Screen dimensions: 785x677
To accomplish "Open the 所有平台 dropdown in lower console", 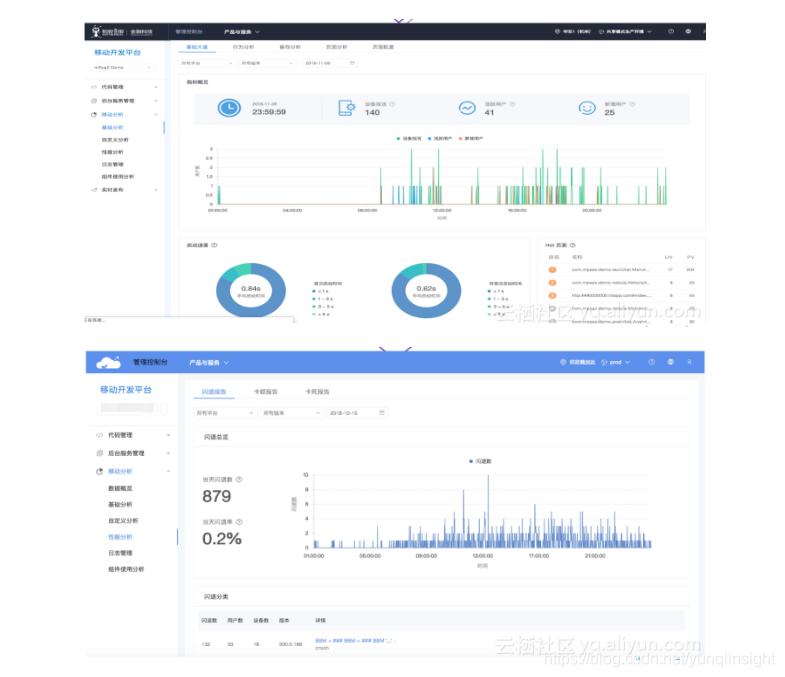I will coord(225,413).
